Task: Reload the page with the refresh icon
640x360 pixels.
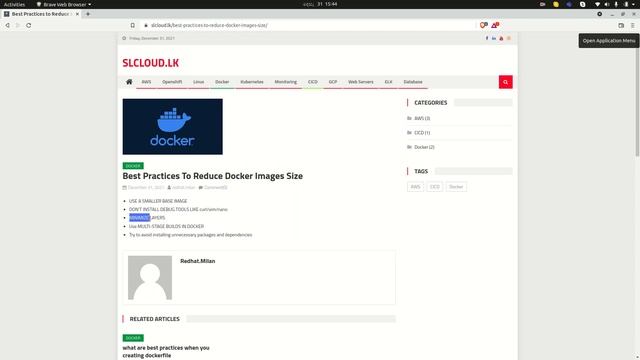Action: [29, 25]
